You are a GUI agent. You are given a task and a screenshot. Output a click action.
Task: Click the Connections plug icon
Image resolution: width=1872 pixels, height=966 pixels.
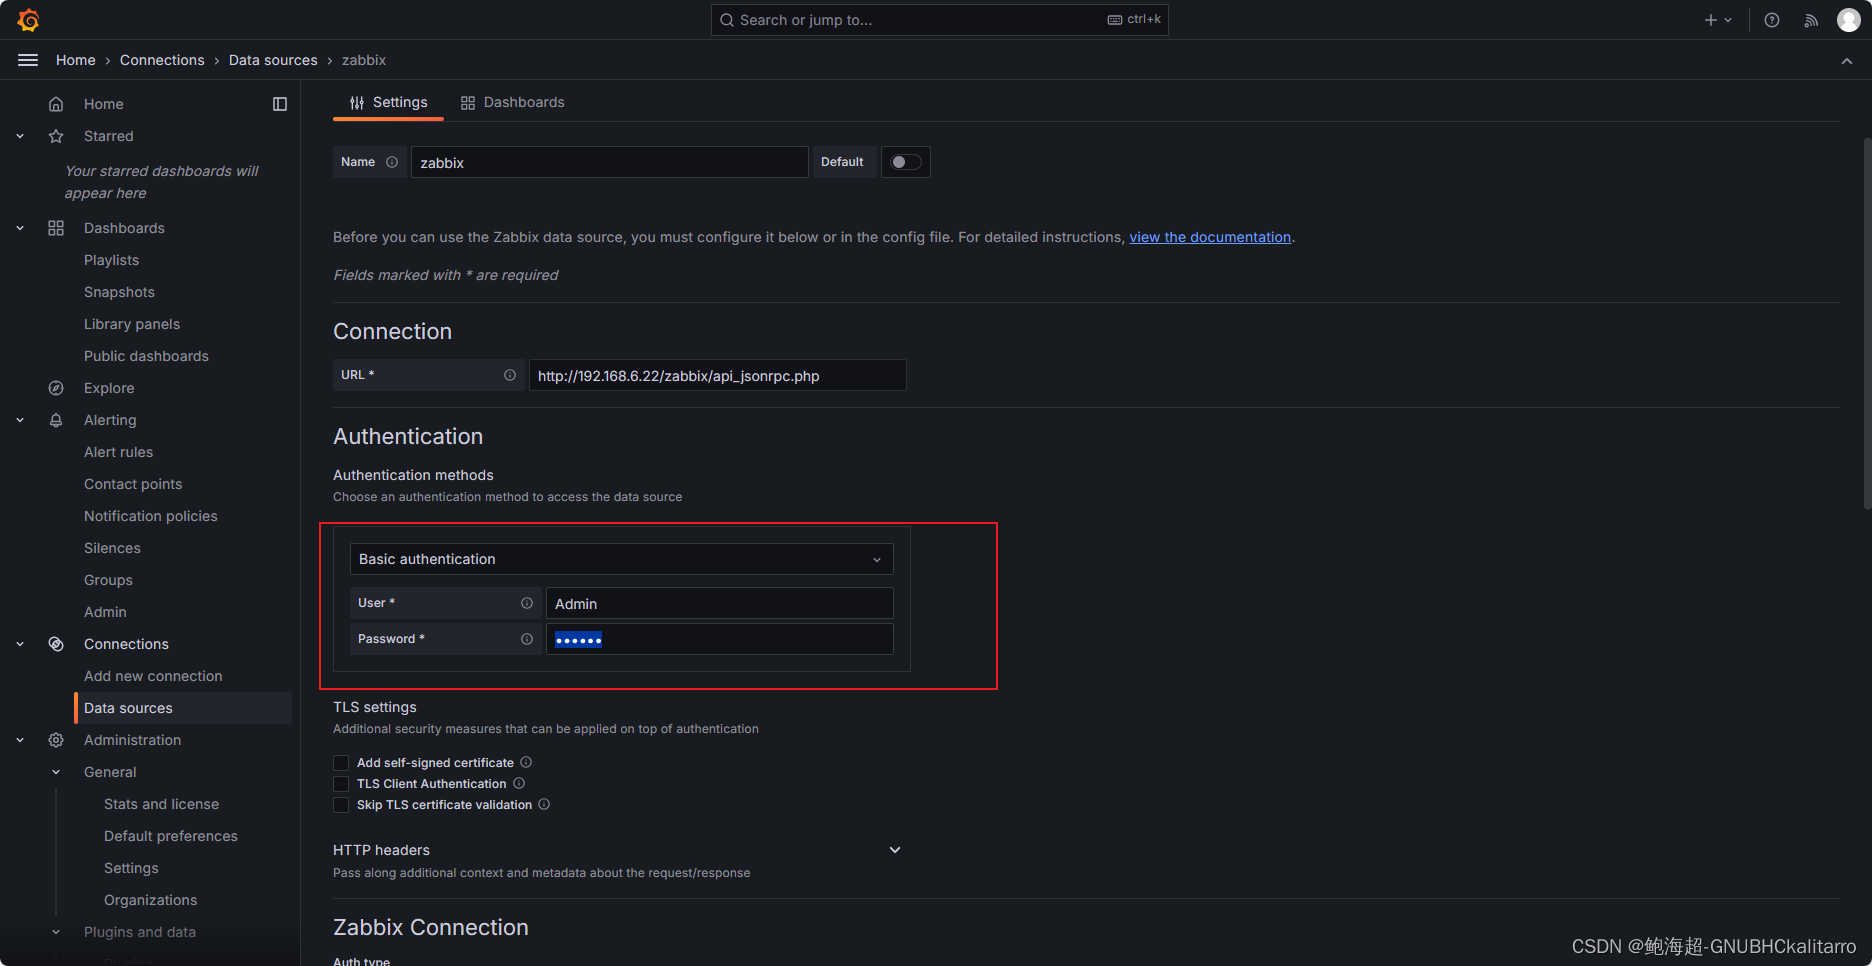click(56, 644)
